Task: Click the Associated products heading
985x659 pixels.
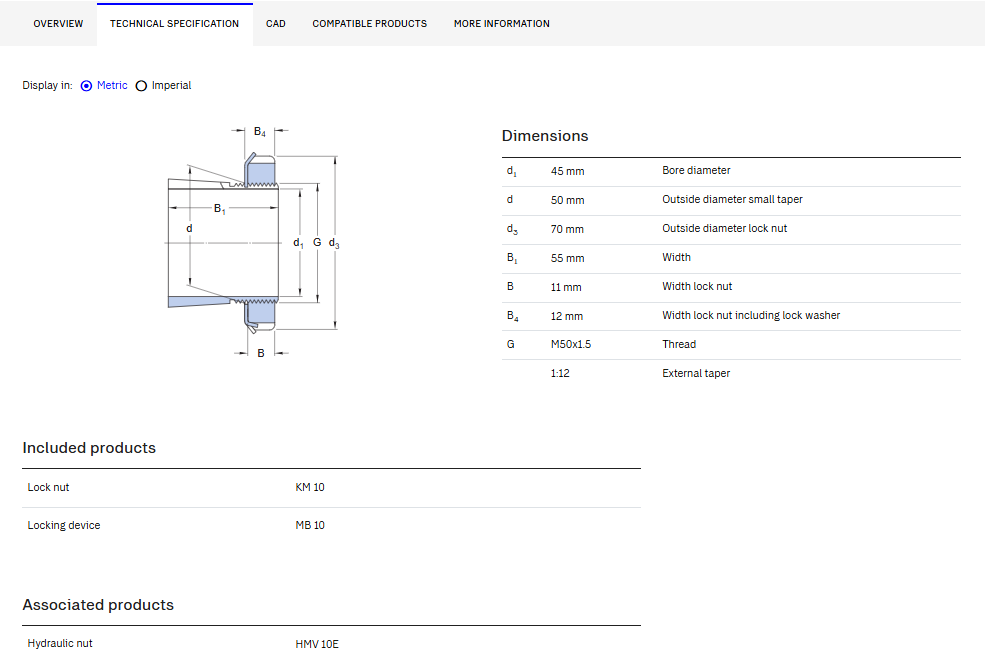Action: click(x=98, y=605)
